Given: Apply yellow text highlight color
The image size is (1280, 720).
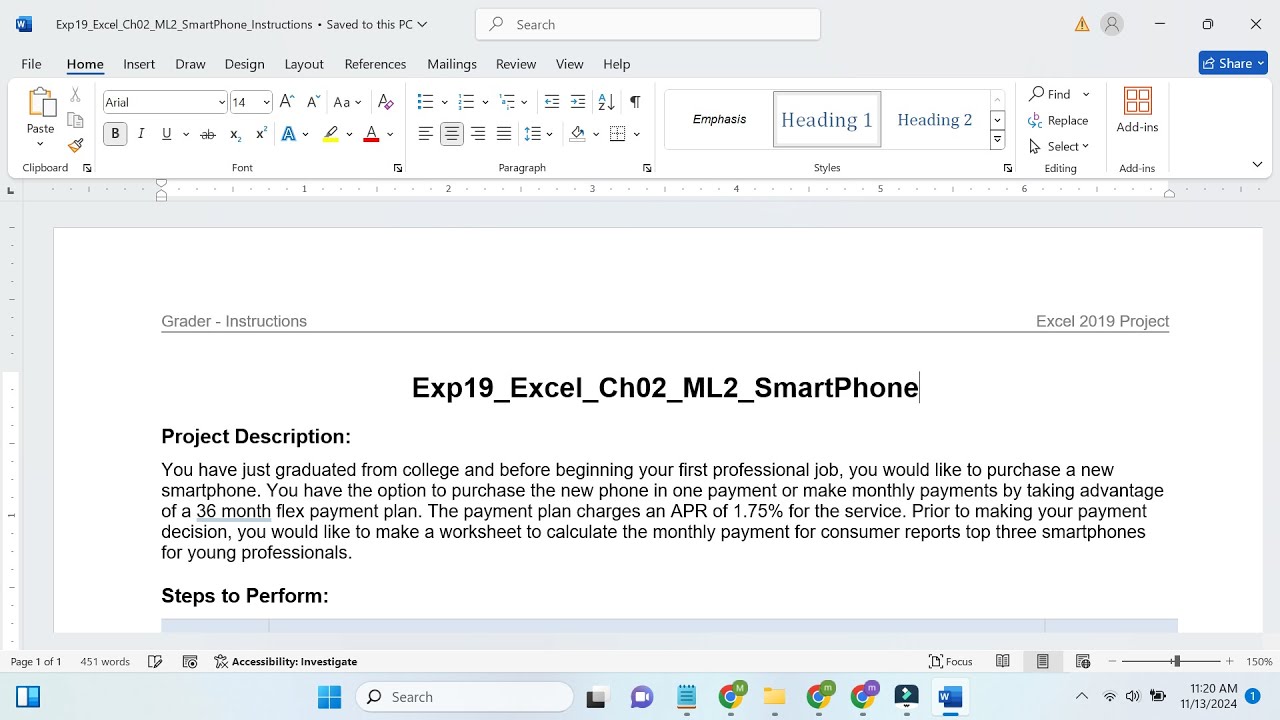Looking at the screenshot, I should point(331,134).
